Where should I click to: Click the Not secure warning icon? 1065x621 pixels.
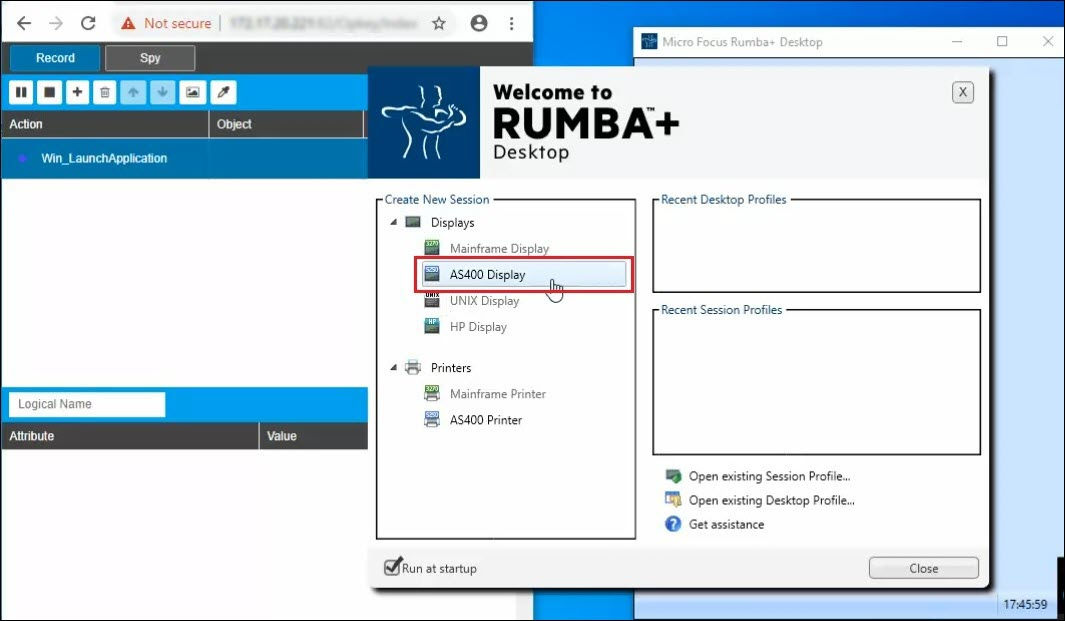tap(128, 23)
